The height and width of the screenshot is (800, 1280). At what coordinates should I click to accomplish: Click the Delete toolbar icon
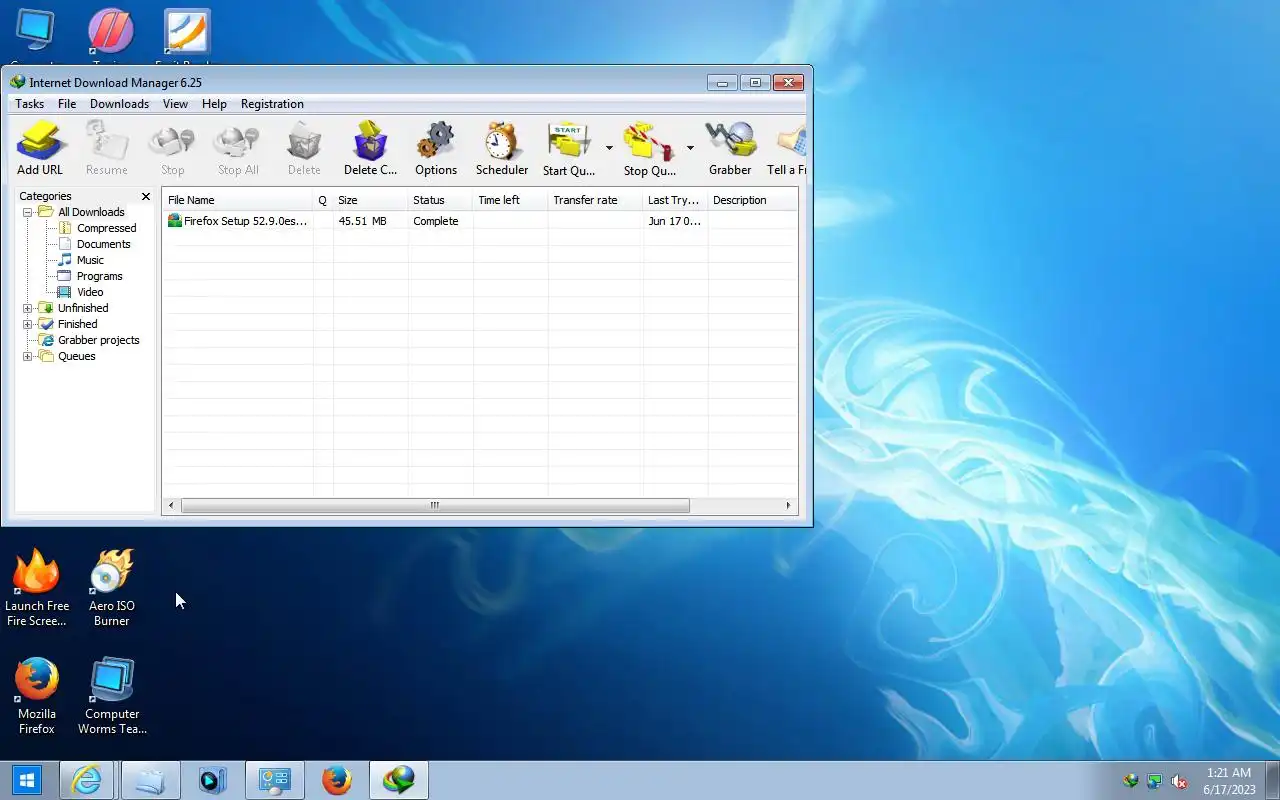(x=304, y=148)
